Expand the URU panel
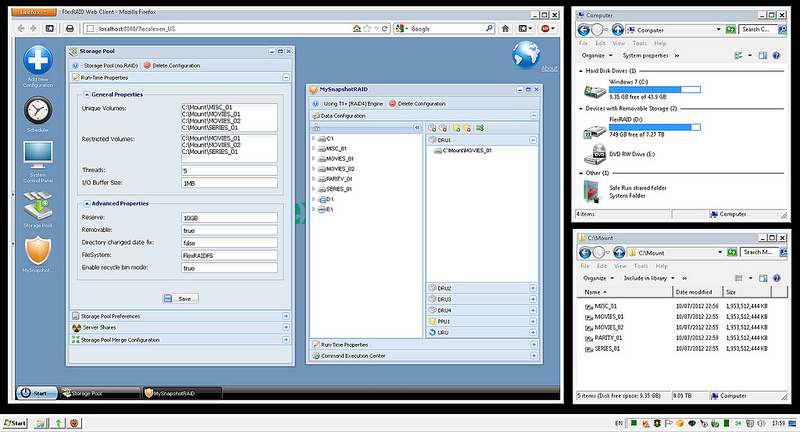This screenshot has height=432, width=800. [533, 333]
